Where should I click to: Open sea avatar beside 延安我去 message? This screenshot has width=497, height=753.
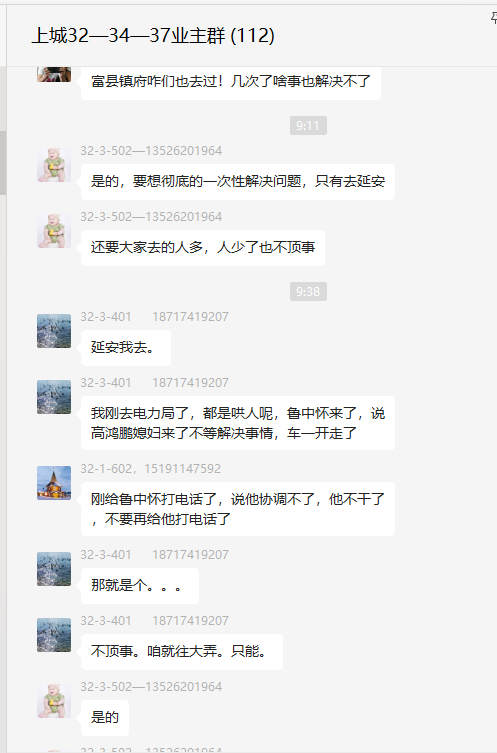coord(54,331)
